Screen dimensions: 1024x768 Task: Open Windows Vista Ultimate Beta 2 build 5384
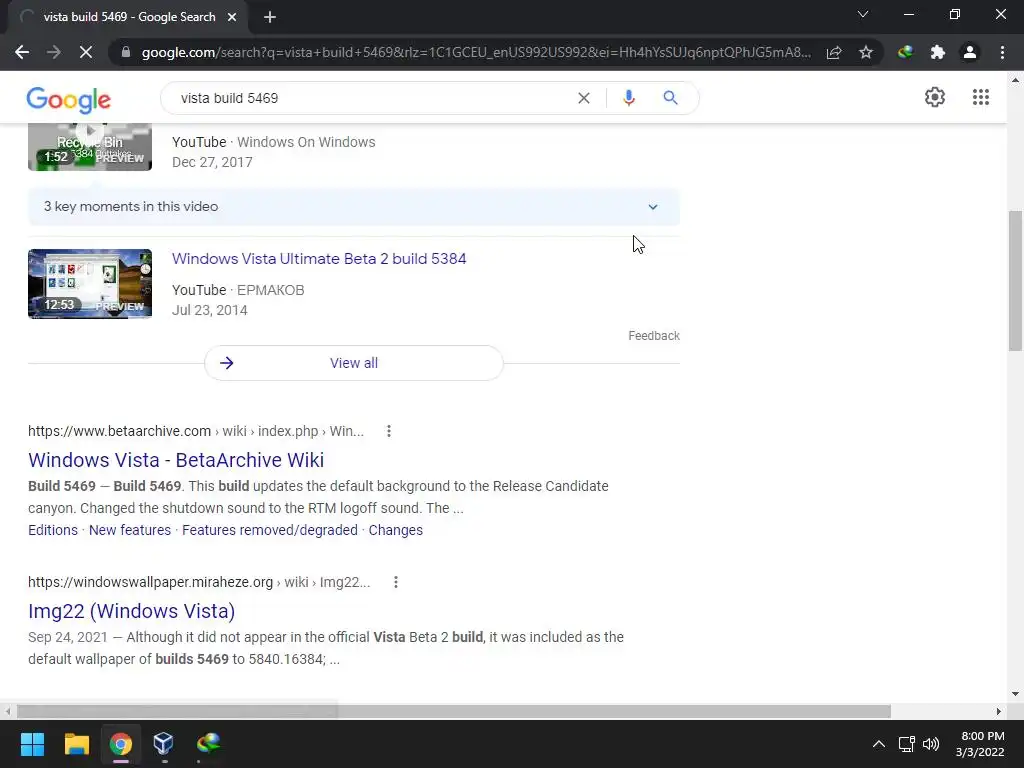tap(319, 259)
